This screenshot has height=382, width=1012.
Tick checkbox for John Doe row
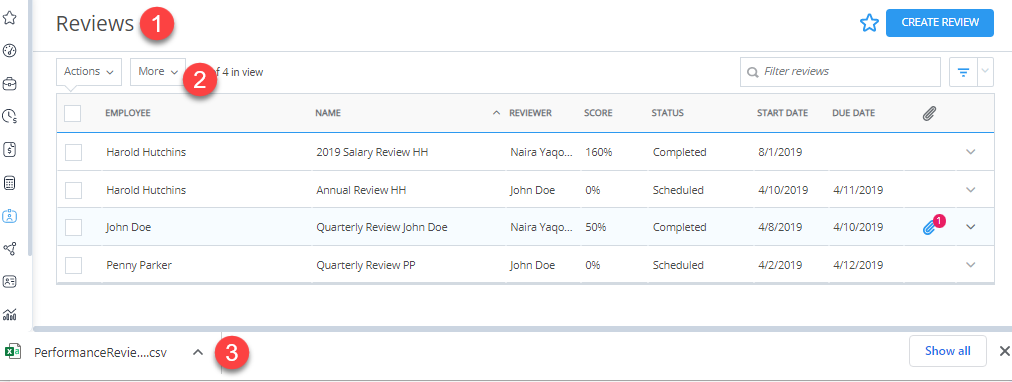click(74, 227)
